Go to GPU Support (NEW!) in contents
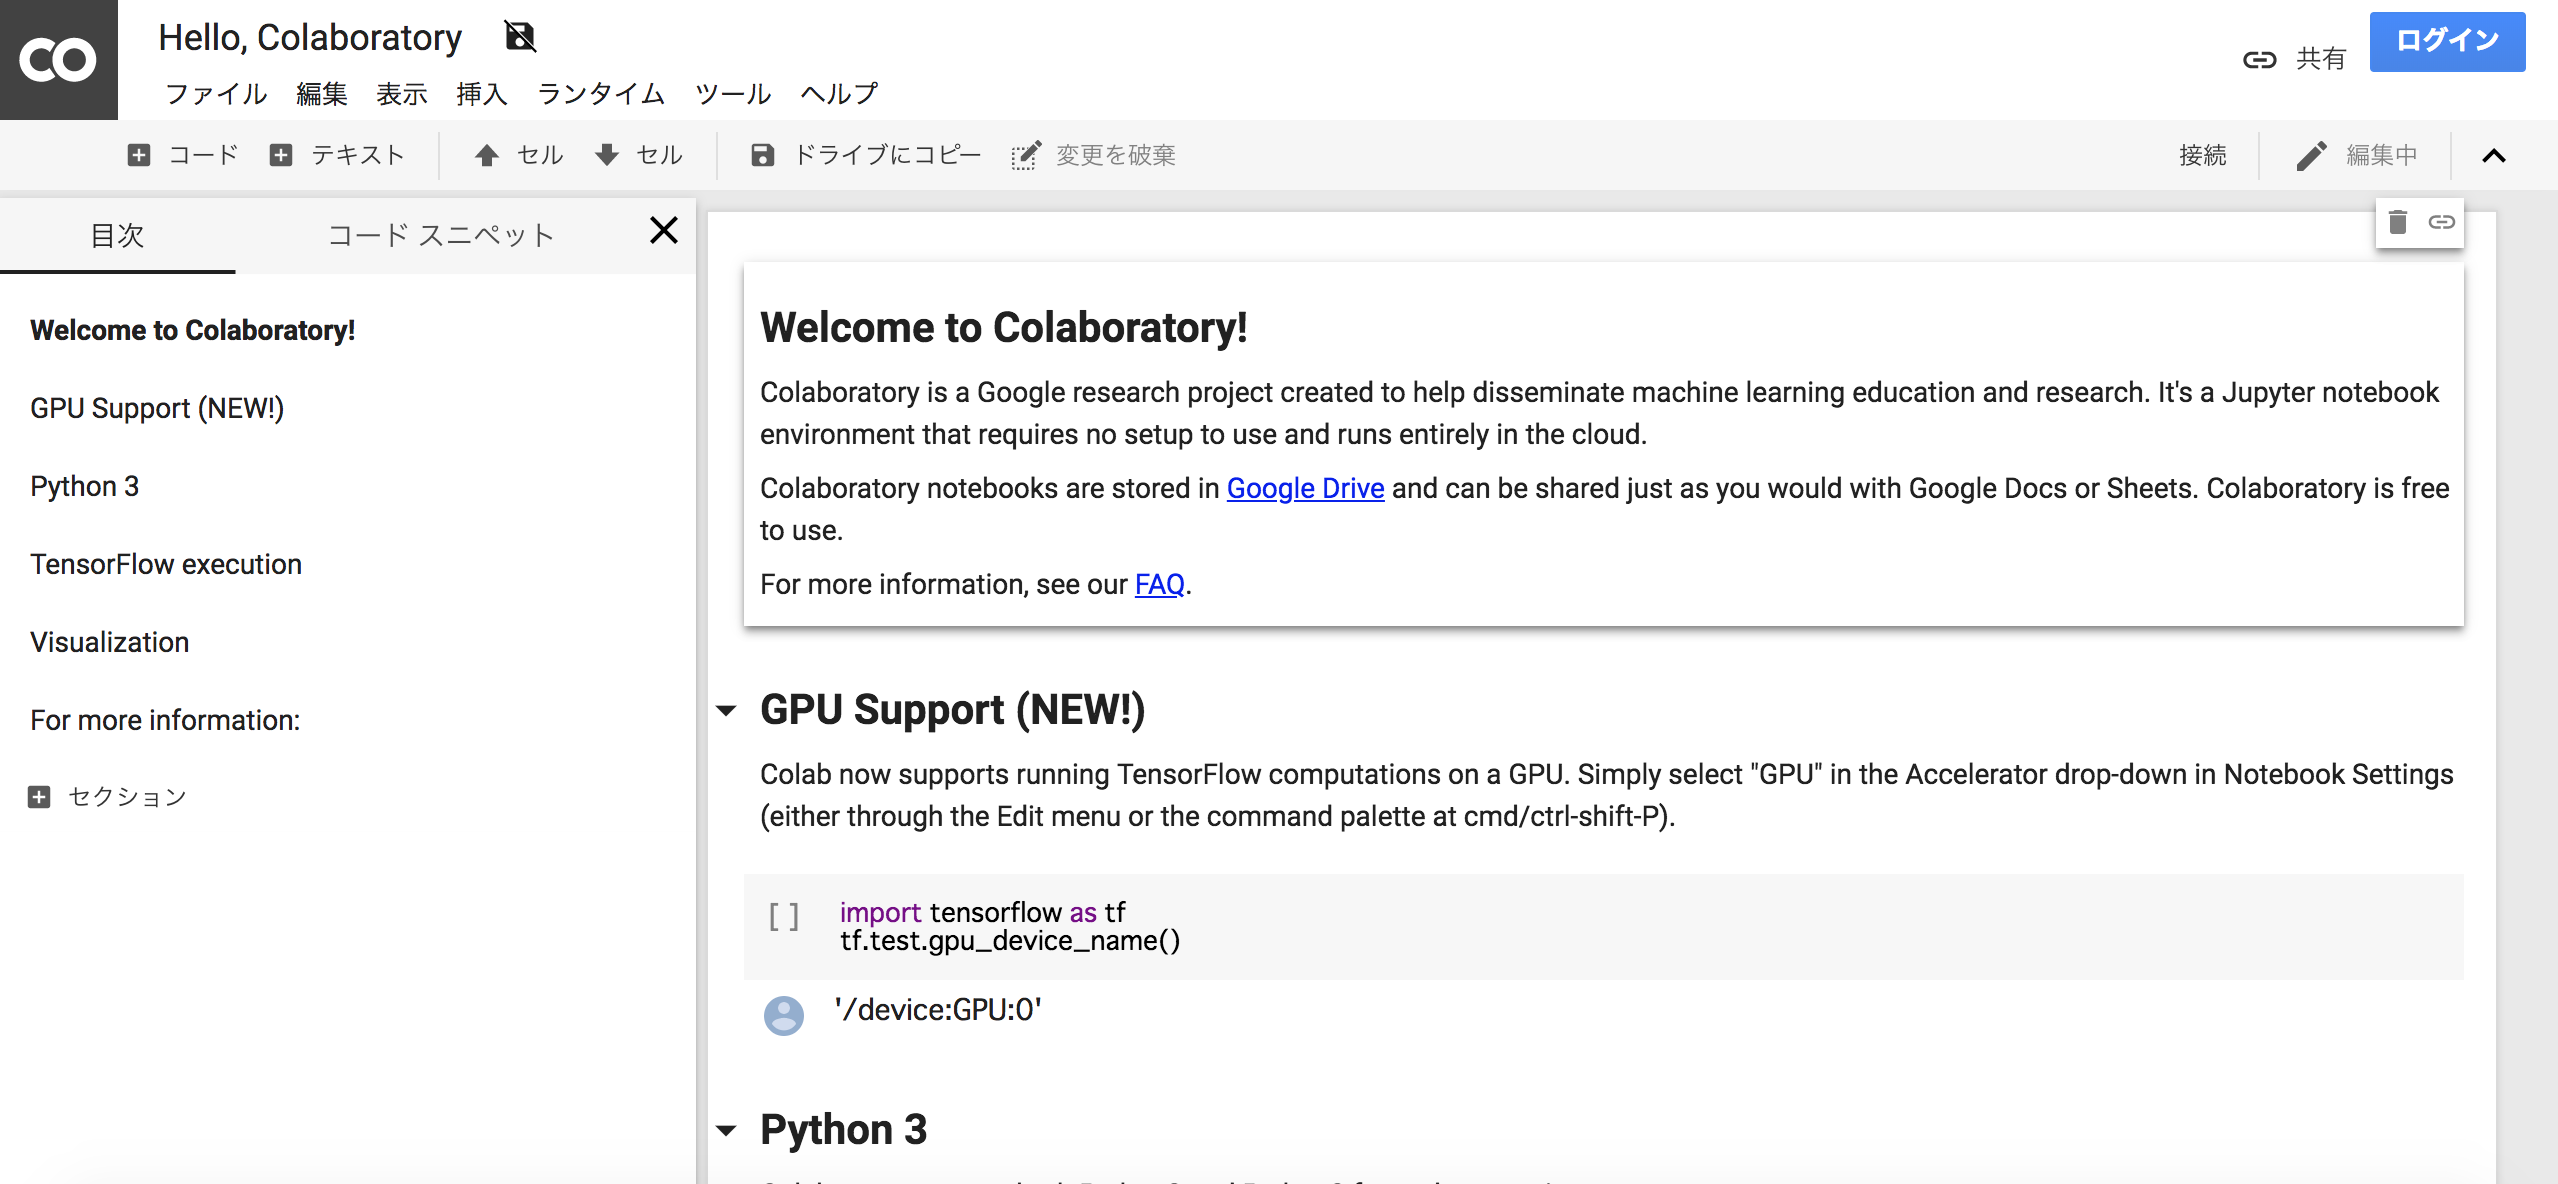This screenshot has height=1184, width=2558. point(157,408)
